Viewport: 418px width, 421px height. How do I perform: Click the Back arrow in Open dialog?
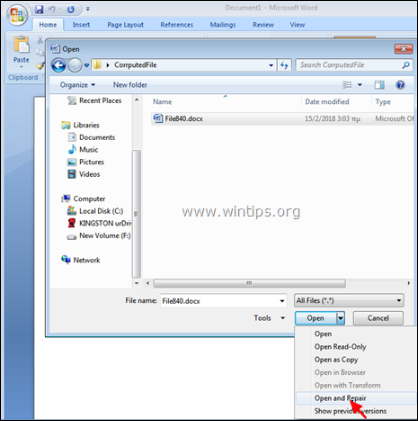point(59,65)
